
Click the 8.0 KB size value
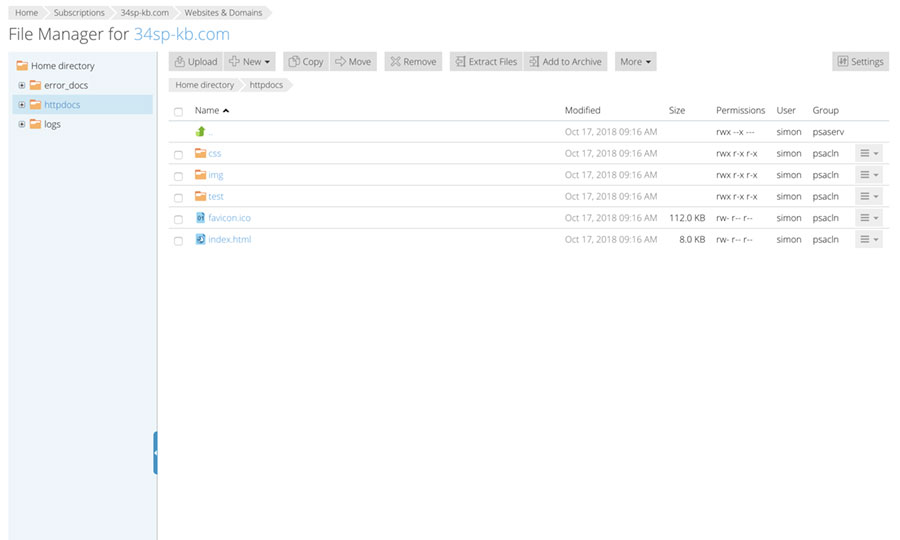click(692, 239)
